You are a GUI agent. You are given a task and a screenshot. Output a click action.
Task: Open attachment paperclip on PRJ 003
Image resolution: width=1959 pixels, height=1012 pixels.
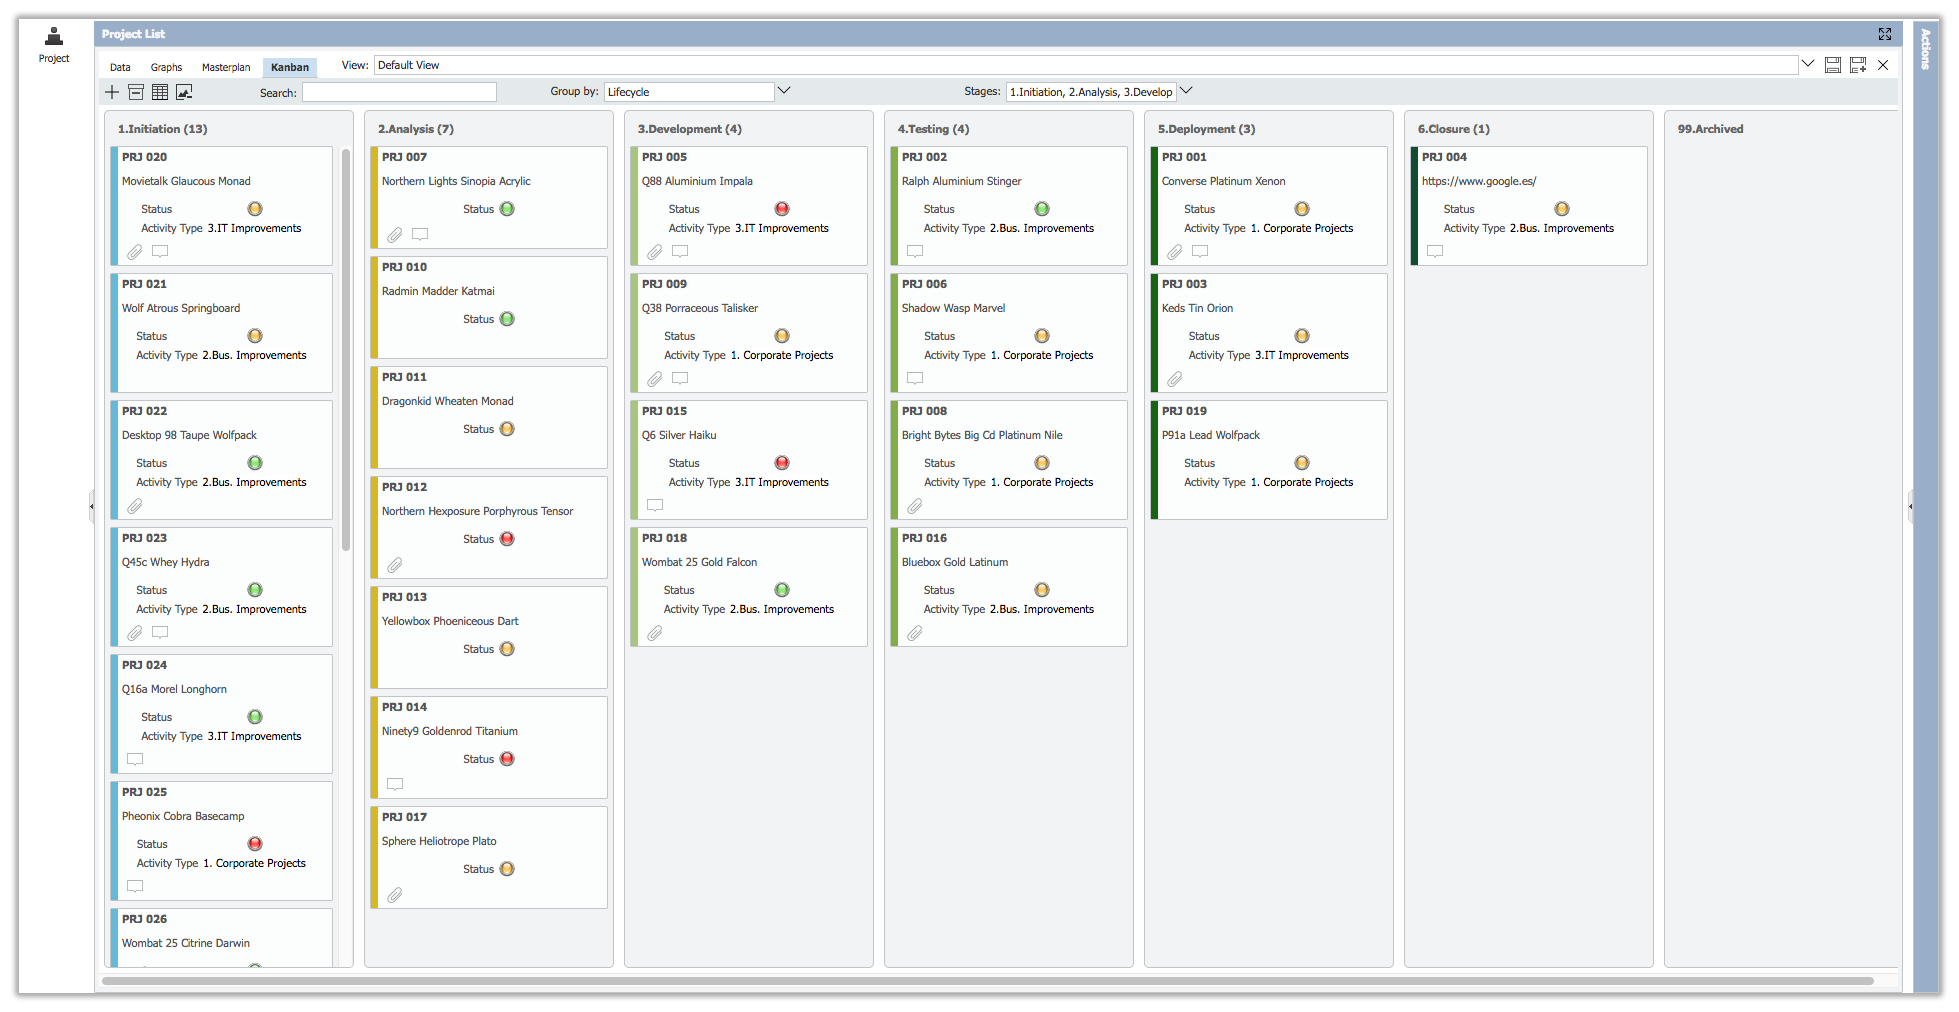pyautogui.click(x=1175, y=379)
